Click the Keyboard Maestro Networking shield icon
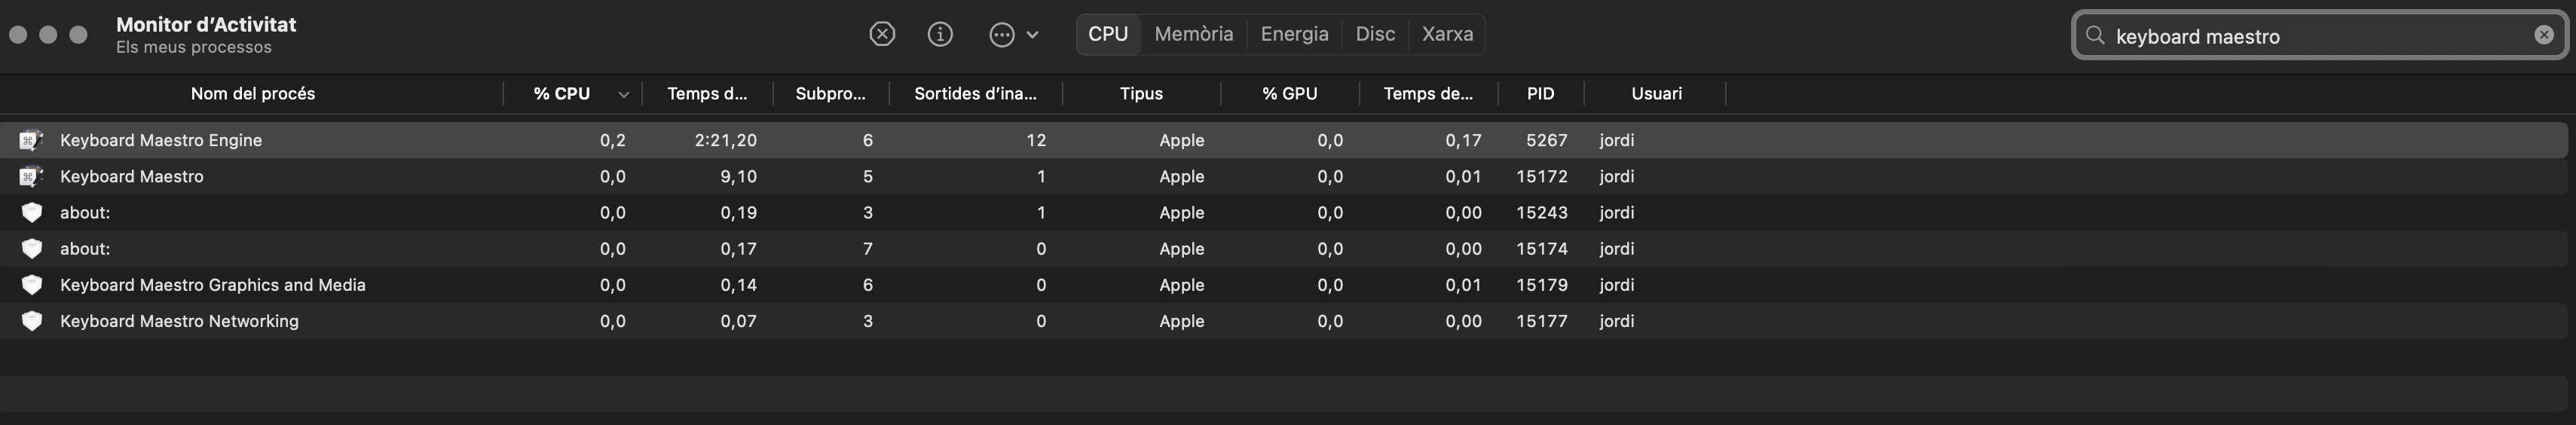The width and height of the screenshot is (2576, 425). tap(32, 321)
